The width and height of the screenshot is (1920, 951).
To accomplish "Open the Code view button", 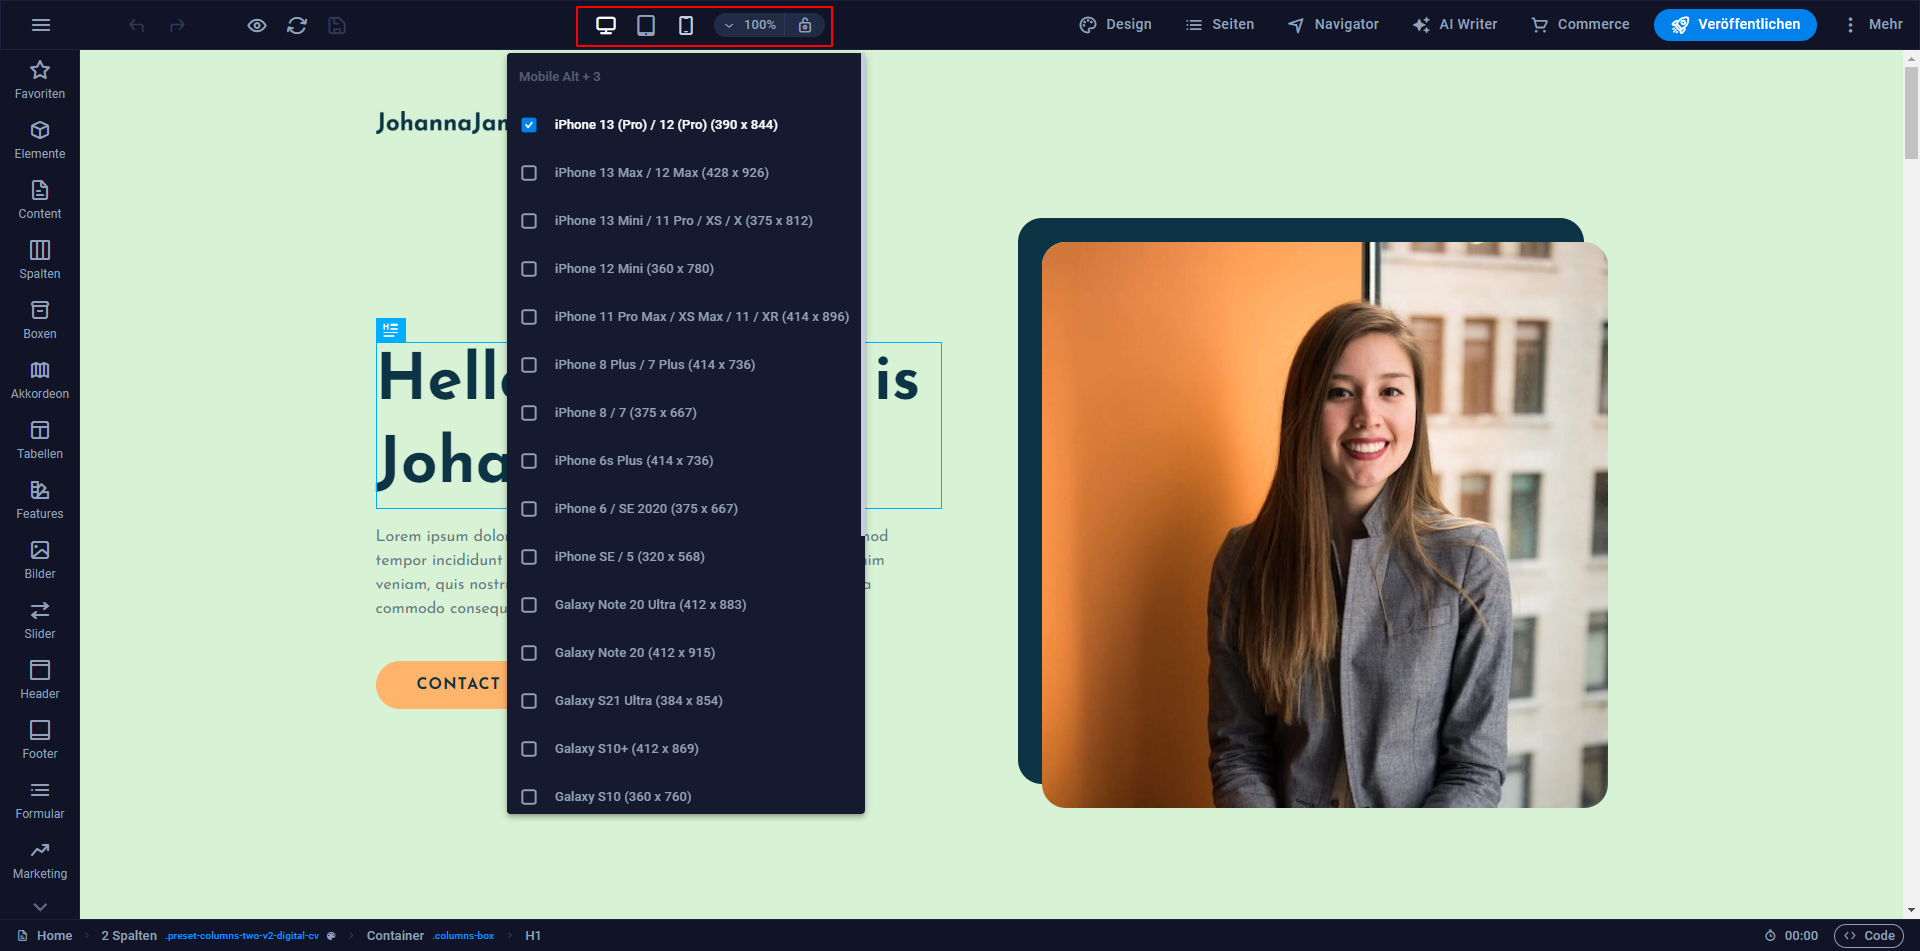I will coord(1870,936).
